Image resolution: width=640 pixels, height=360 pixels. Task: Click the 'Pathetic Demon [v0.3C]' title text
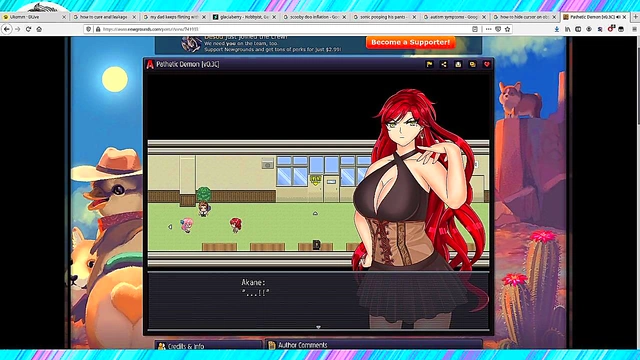188,64
